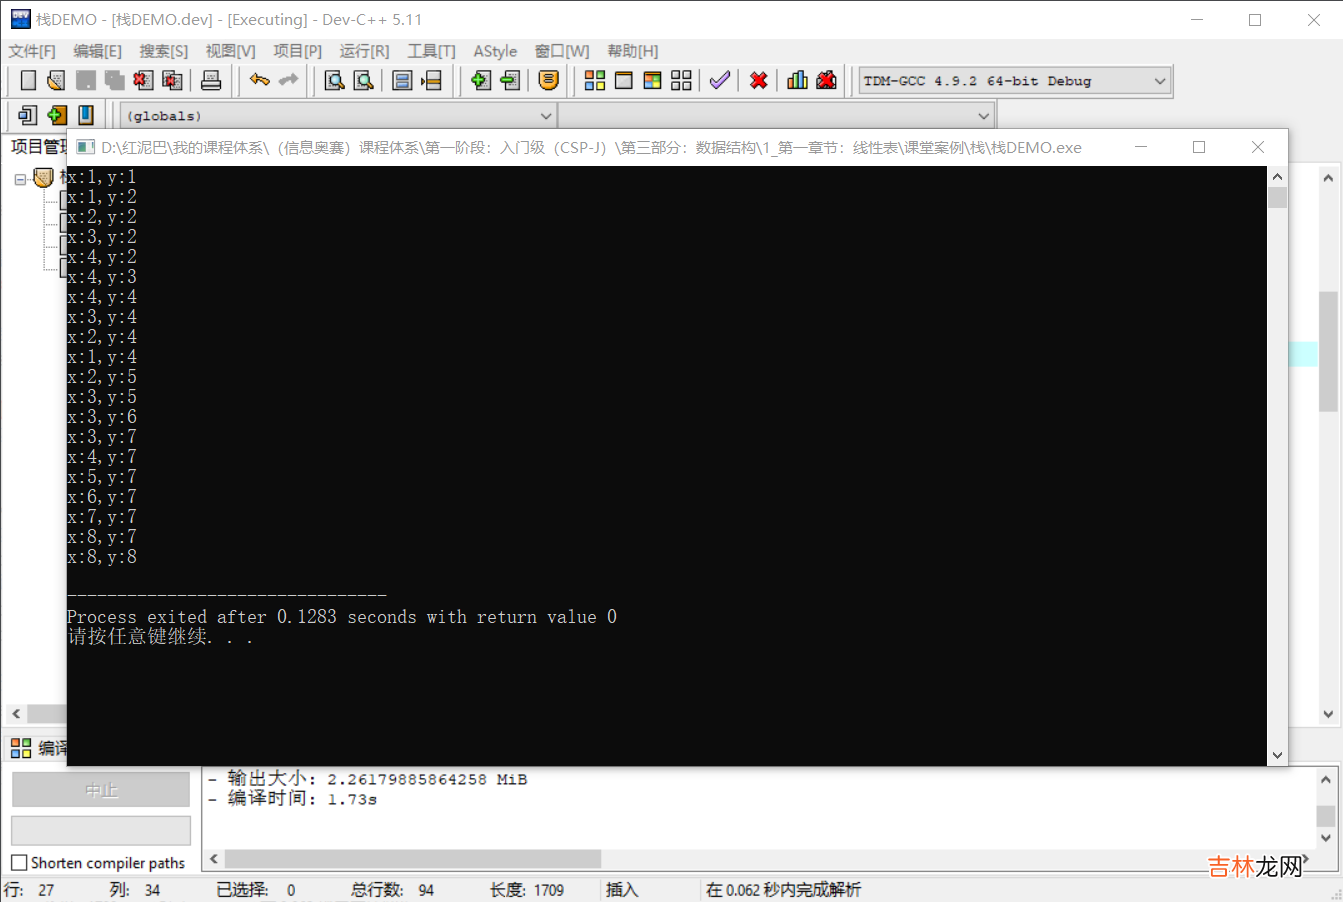Click the compile log scroll-down arrow
Screen dimensions: 1343x902
1326,838
